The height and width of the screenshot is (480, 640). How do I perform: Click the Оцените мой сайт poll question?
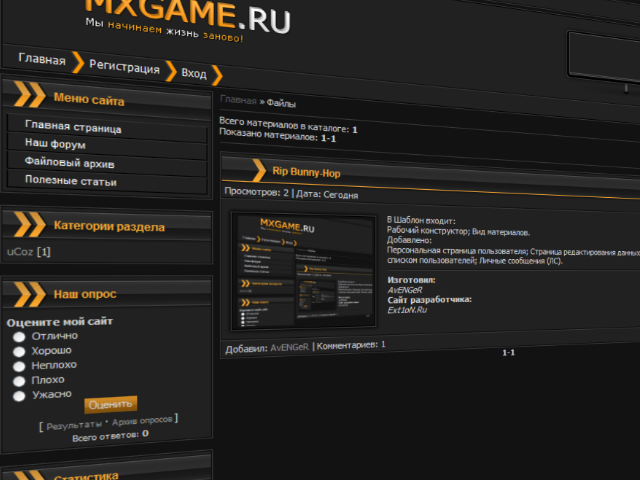(x=60, y=322)
